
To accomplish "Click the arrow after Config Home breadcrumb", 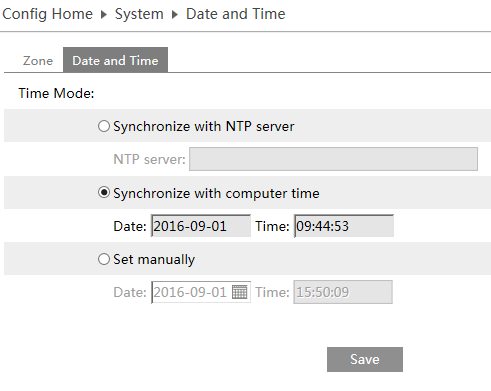I will [x=104, y=15].
